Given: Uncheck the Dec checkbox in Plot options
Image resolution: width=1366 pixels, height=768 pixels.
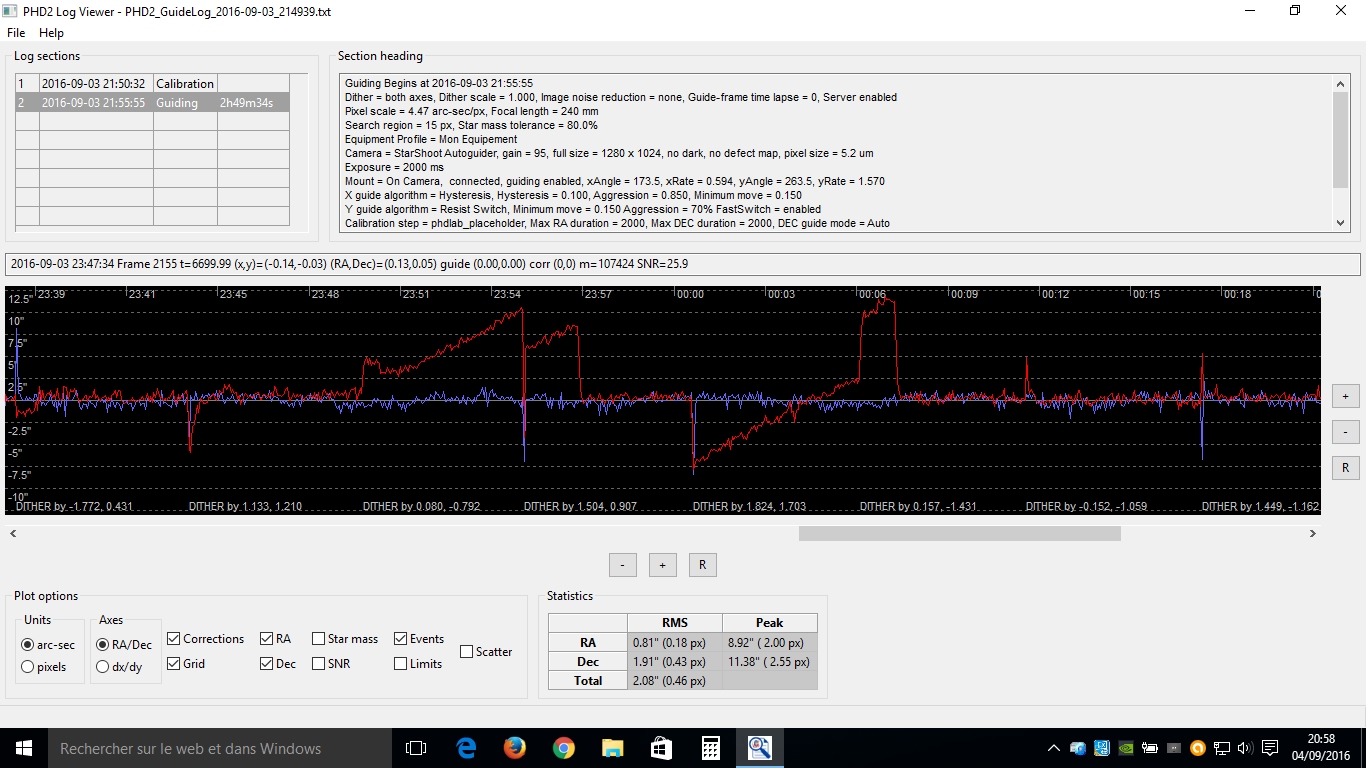Looking at the screenshot, I should [x=267, y=664].
